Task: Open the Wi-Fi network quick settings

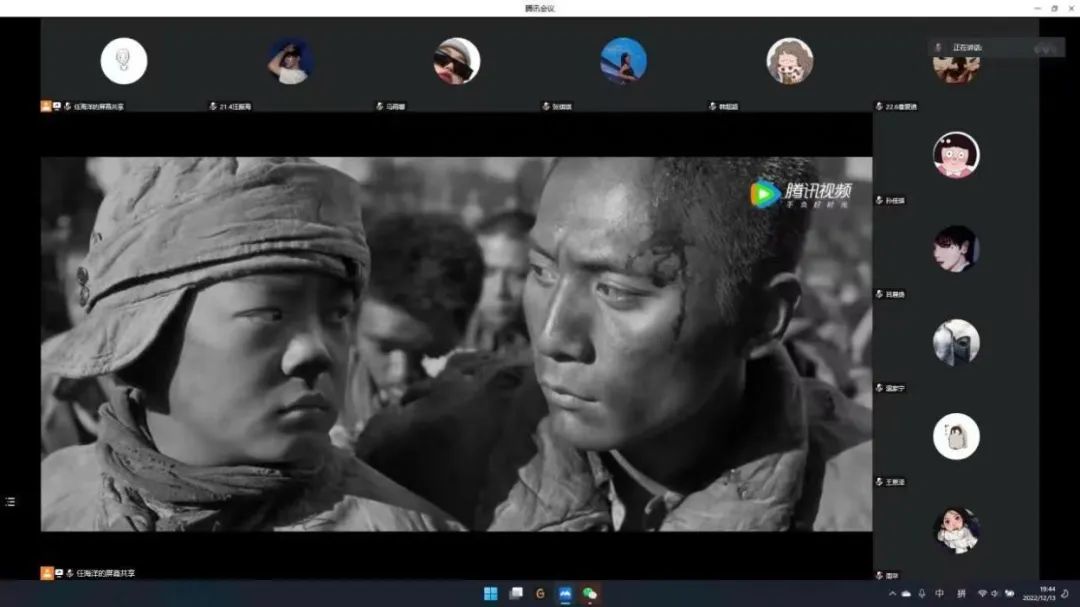Action: coord(982,594)
